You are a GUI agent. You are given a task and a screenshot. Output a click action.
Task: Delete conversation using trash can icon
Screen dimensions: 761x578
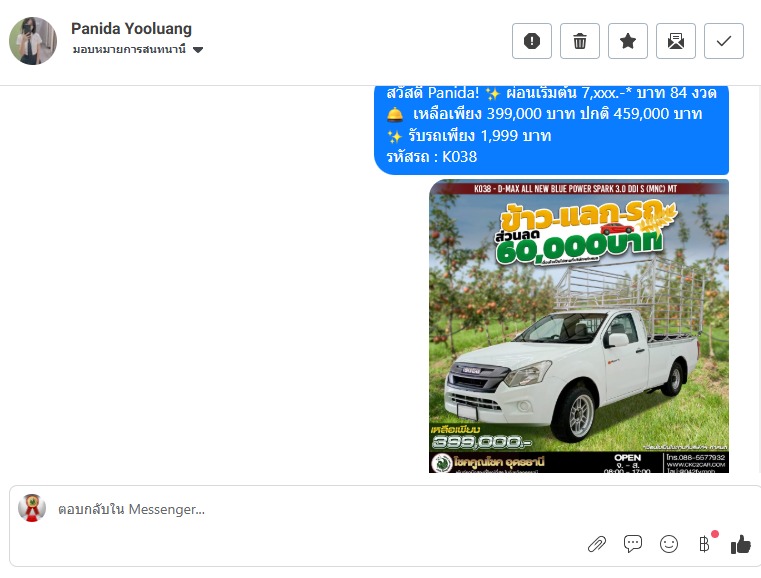click(579, 41)
